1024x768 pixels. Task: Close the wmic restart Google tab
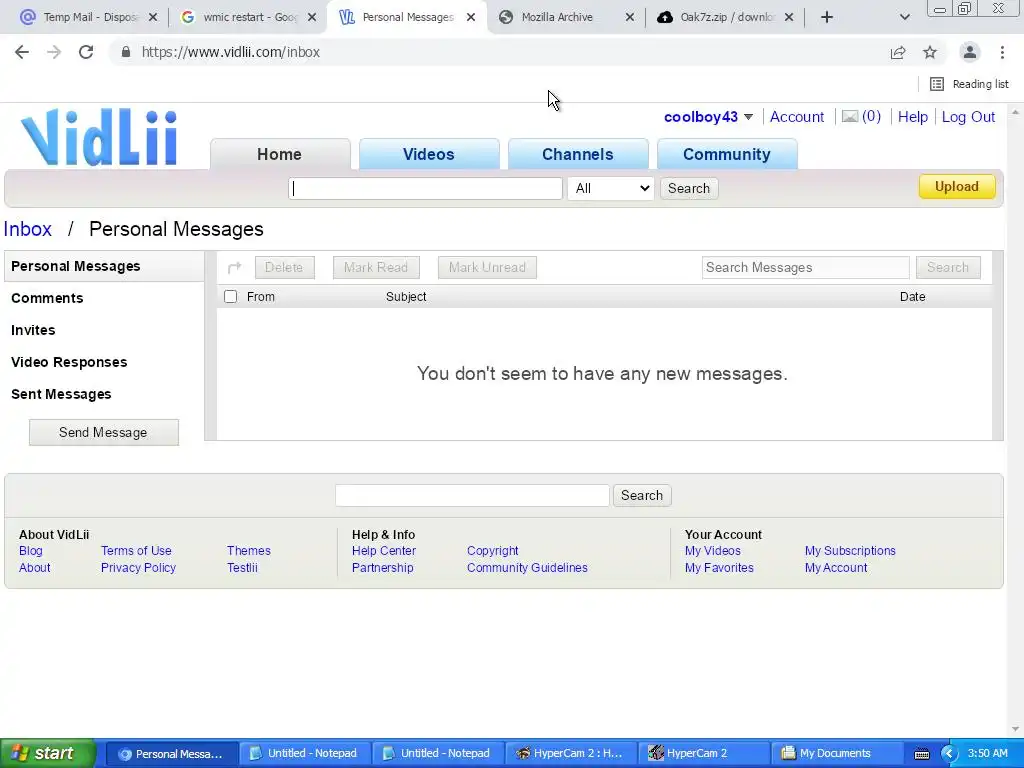coord(312,17)
